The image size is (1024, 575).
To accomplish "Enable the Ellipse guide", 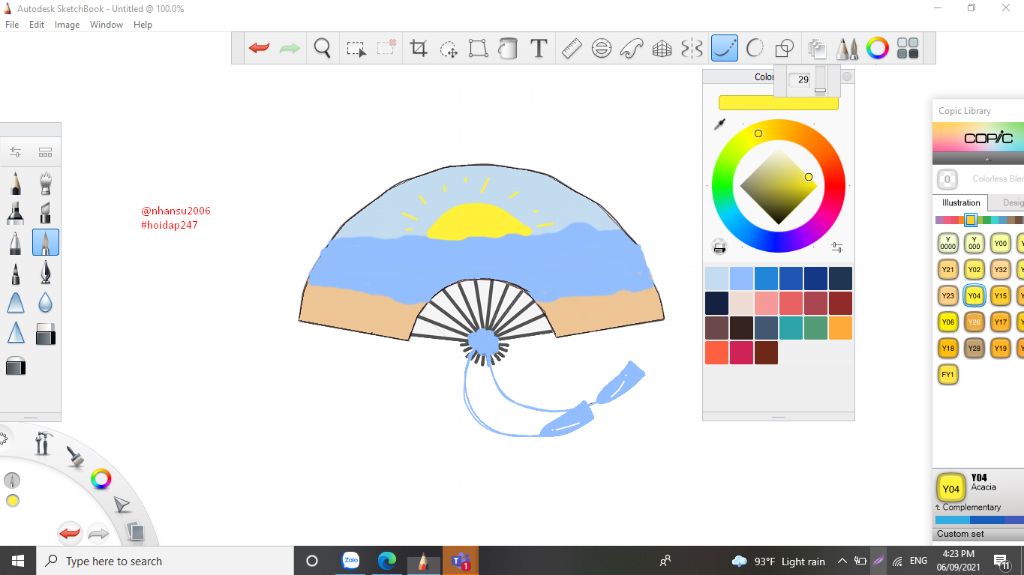I will 601,48.
